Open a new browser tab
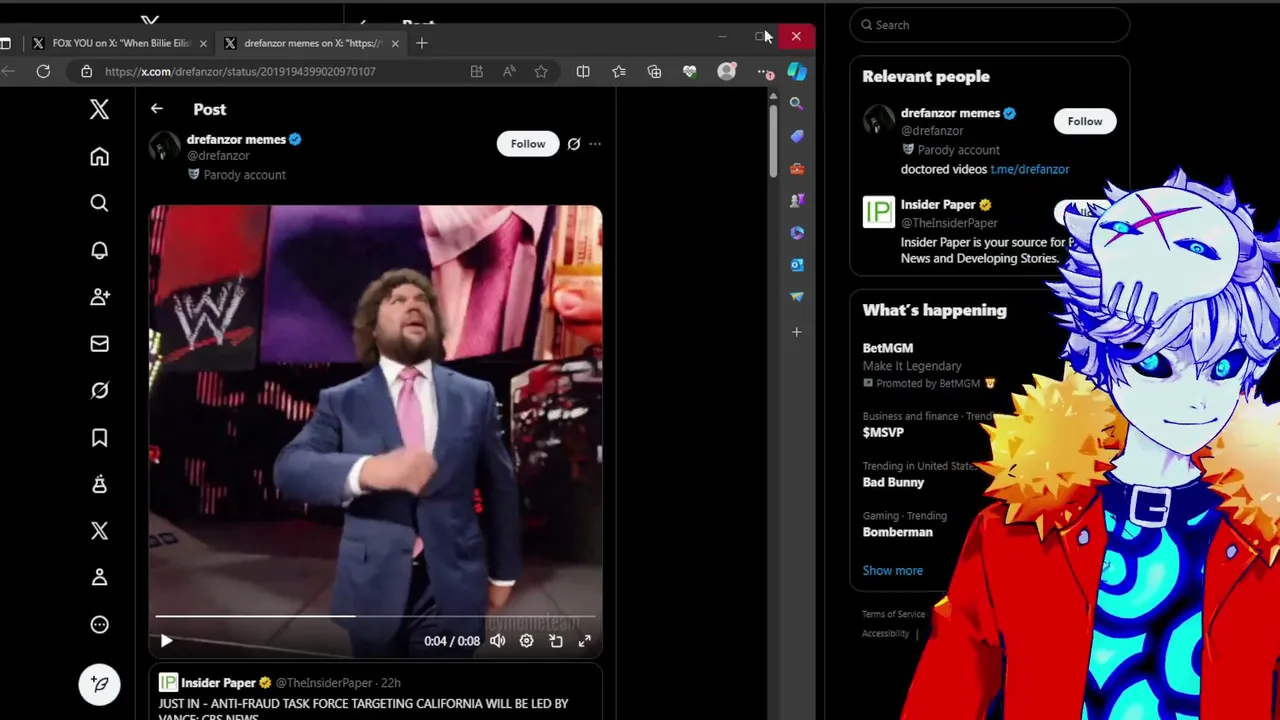Image resolution: width=1280 pixels, height=720 pixels. 421,43
